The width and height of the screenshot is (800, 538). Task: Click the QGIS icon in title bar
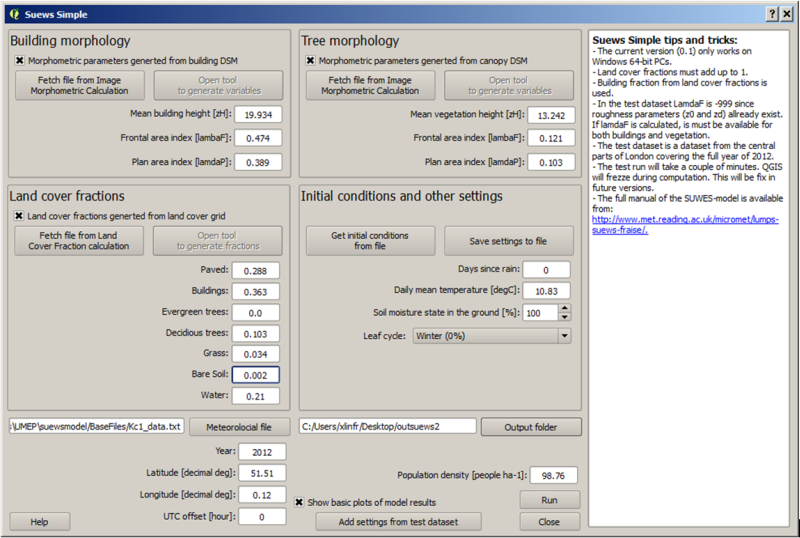click(x=14, y=14)
